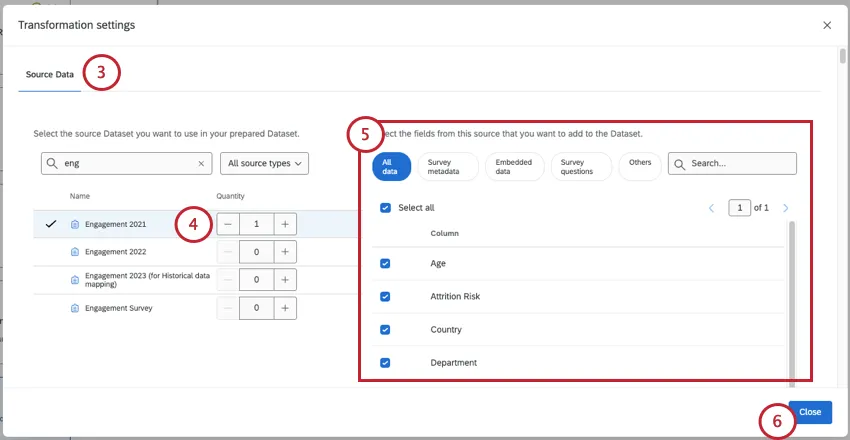Image resolution: width=850 pixels, height=440 pixels.
Task: Clear the 'eng' search text
Action: tap(201, 164)
